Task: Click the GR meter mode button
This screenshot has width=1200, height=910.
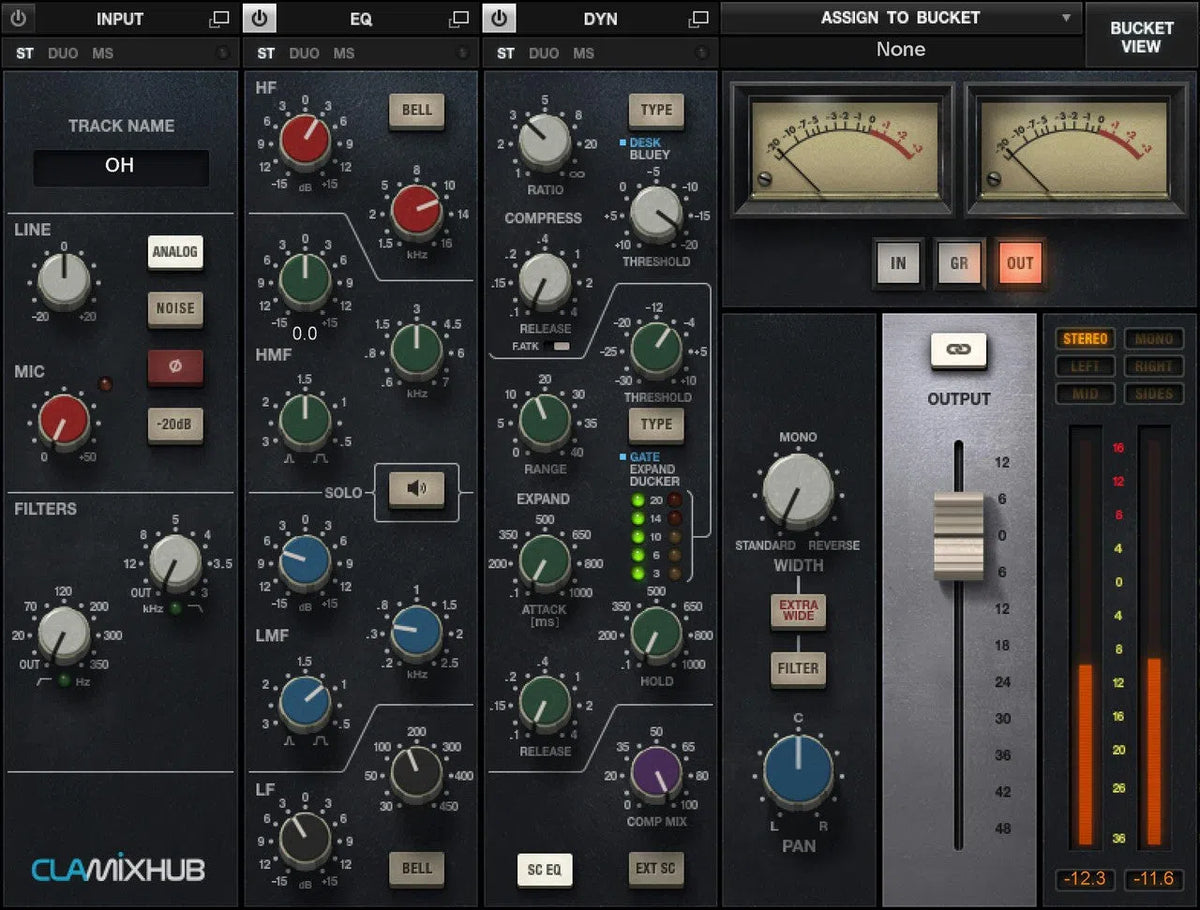Action: pos(959,263)
